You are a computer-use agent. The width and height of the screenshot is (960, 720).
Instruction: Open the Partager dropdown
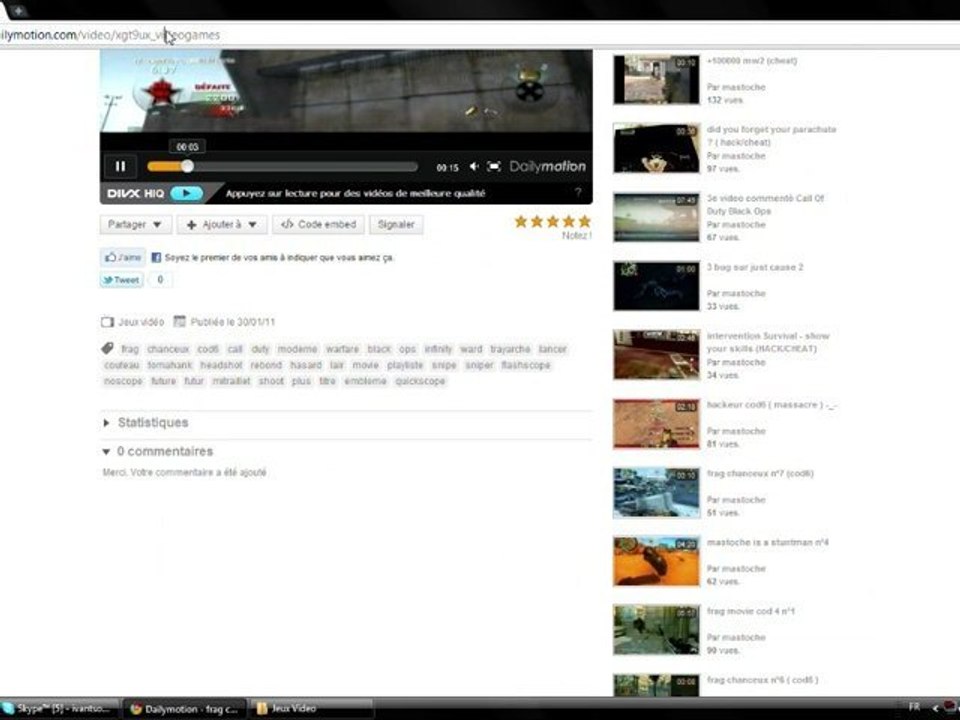pyautogui.click(x=135, y=225)
